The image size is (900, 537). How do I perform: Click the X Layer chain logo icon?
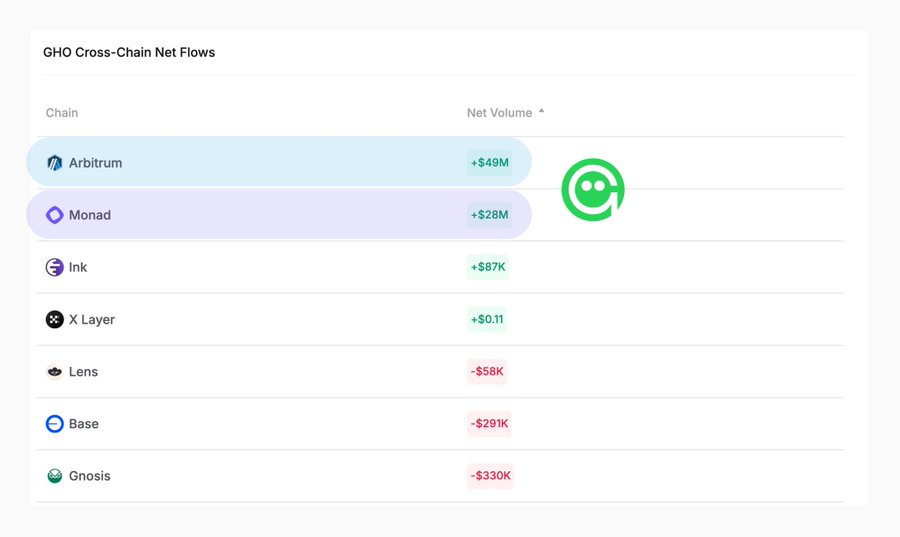[x=55, y=320]
